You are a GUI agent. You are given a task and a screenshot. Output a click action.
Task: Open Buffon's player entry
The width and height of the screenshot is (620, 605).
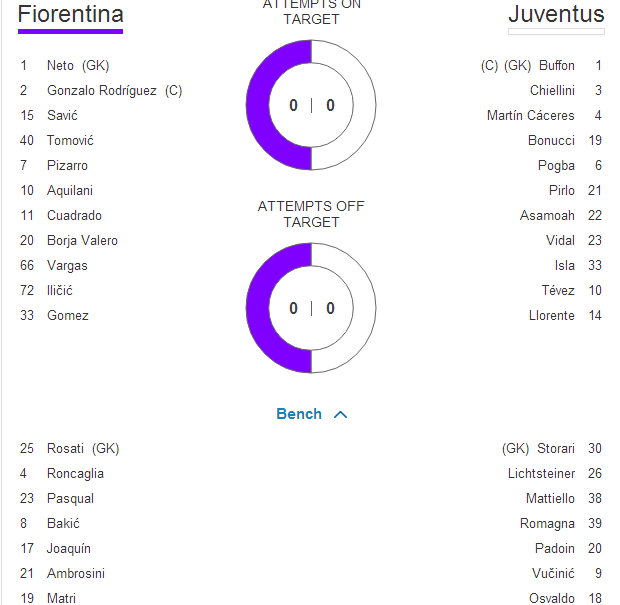click(556, 65)
